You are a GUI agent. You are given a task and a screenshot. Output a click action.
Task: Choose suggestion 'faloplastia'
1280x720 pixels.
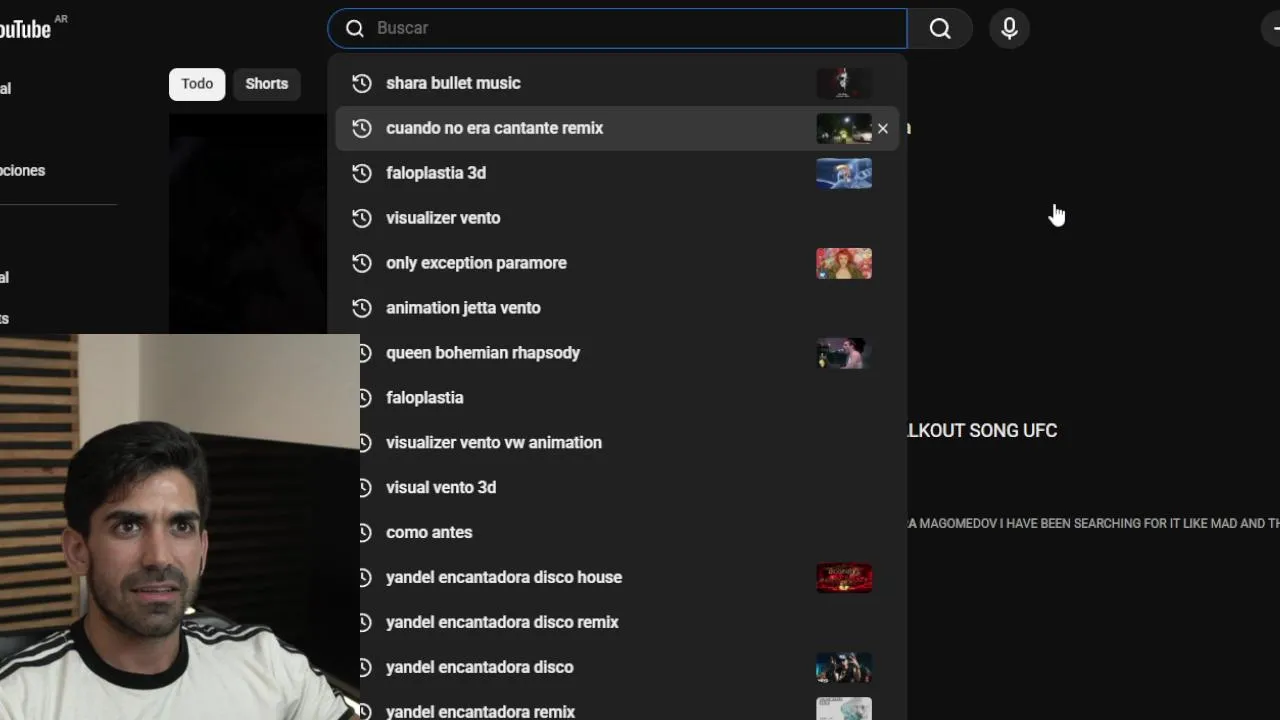click(630, 398)
